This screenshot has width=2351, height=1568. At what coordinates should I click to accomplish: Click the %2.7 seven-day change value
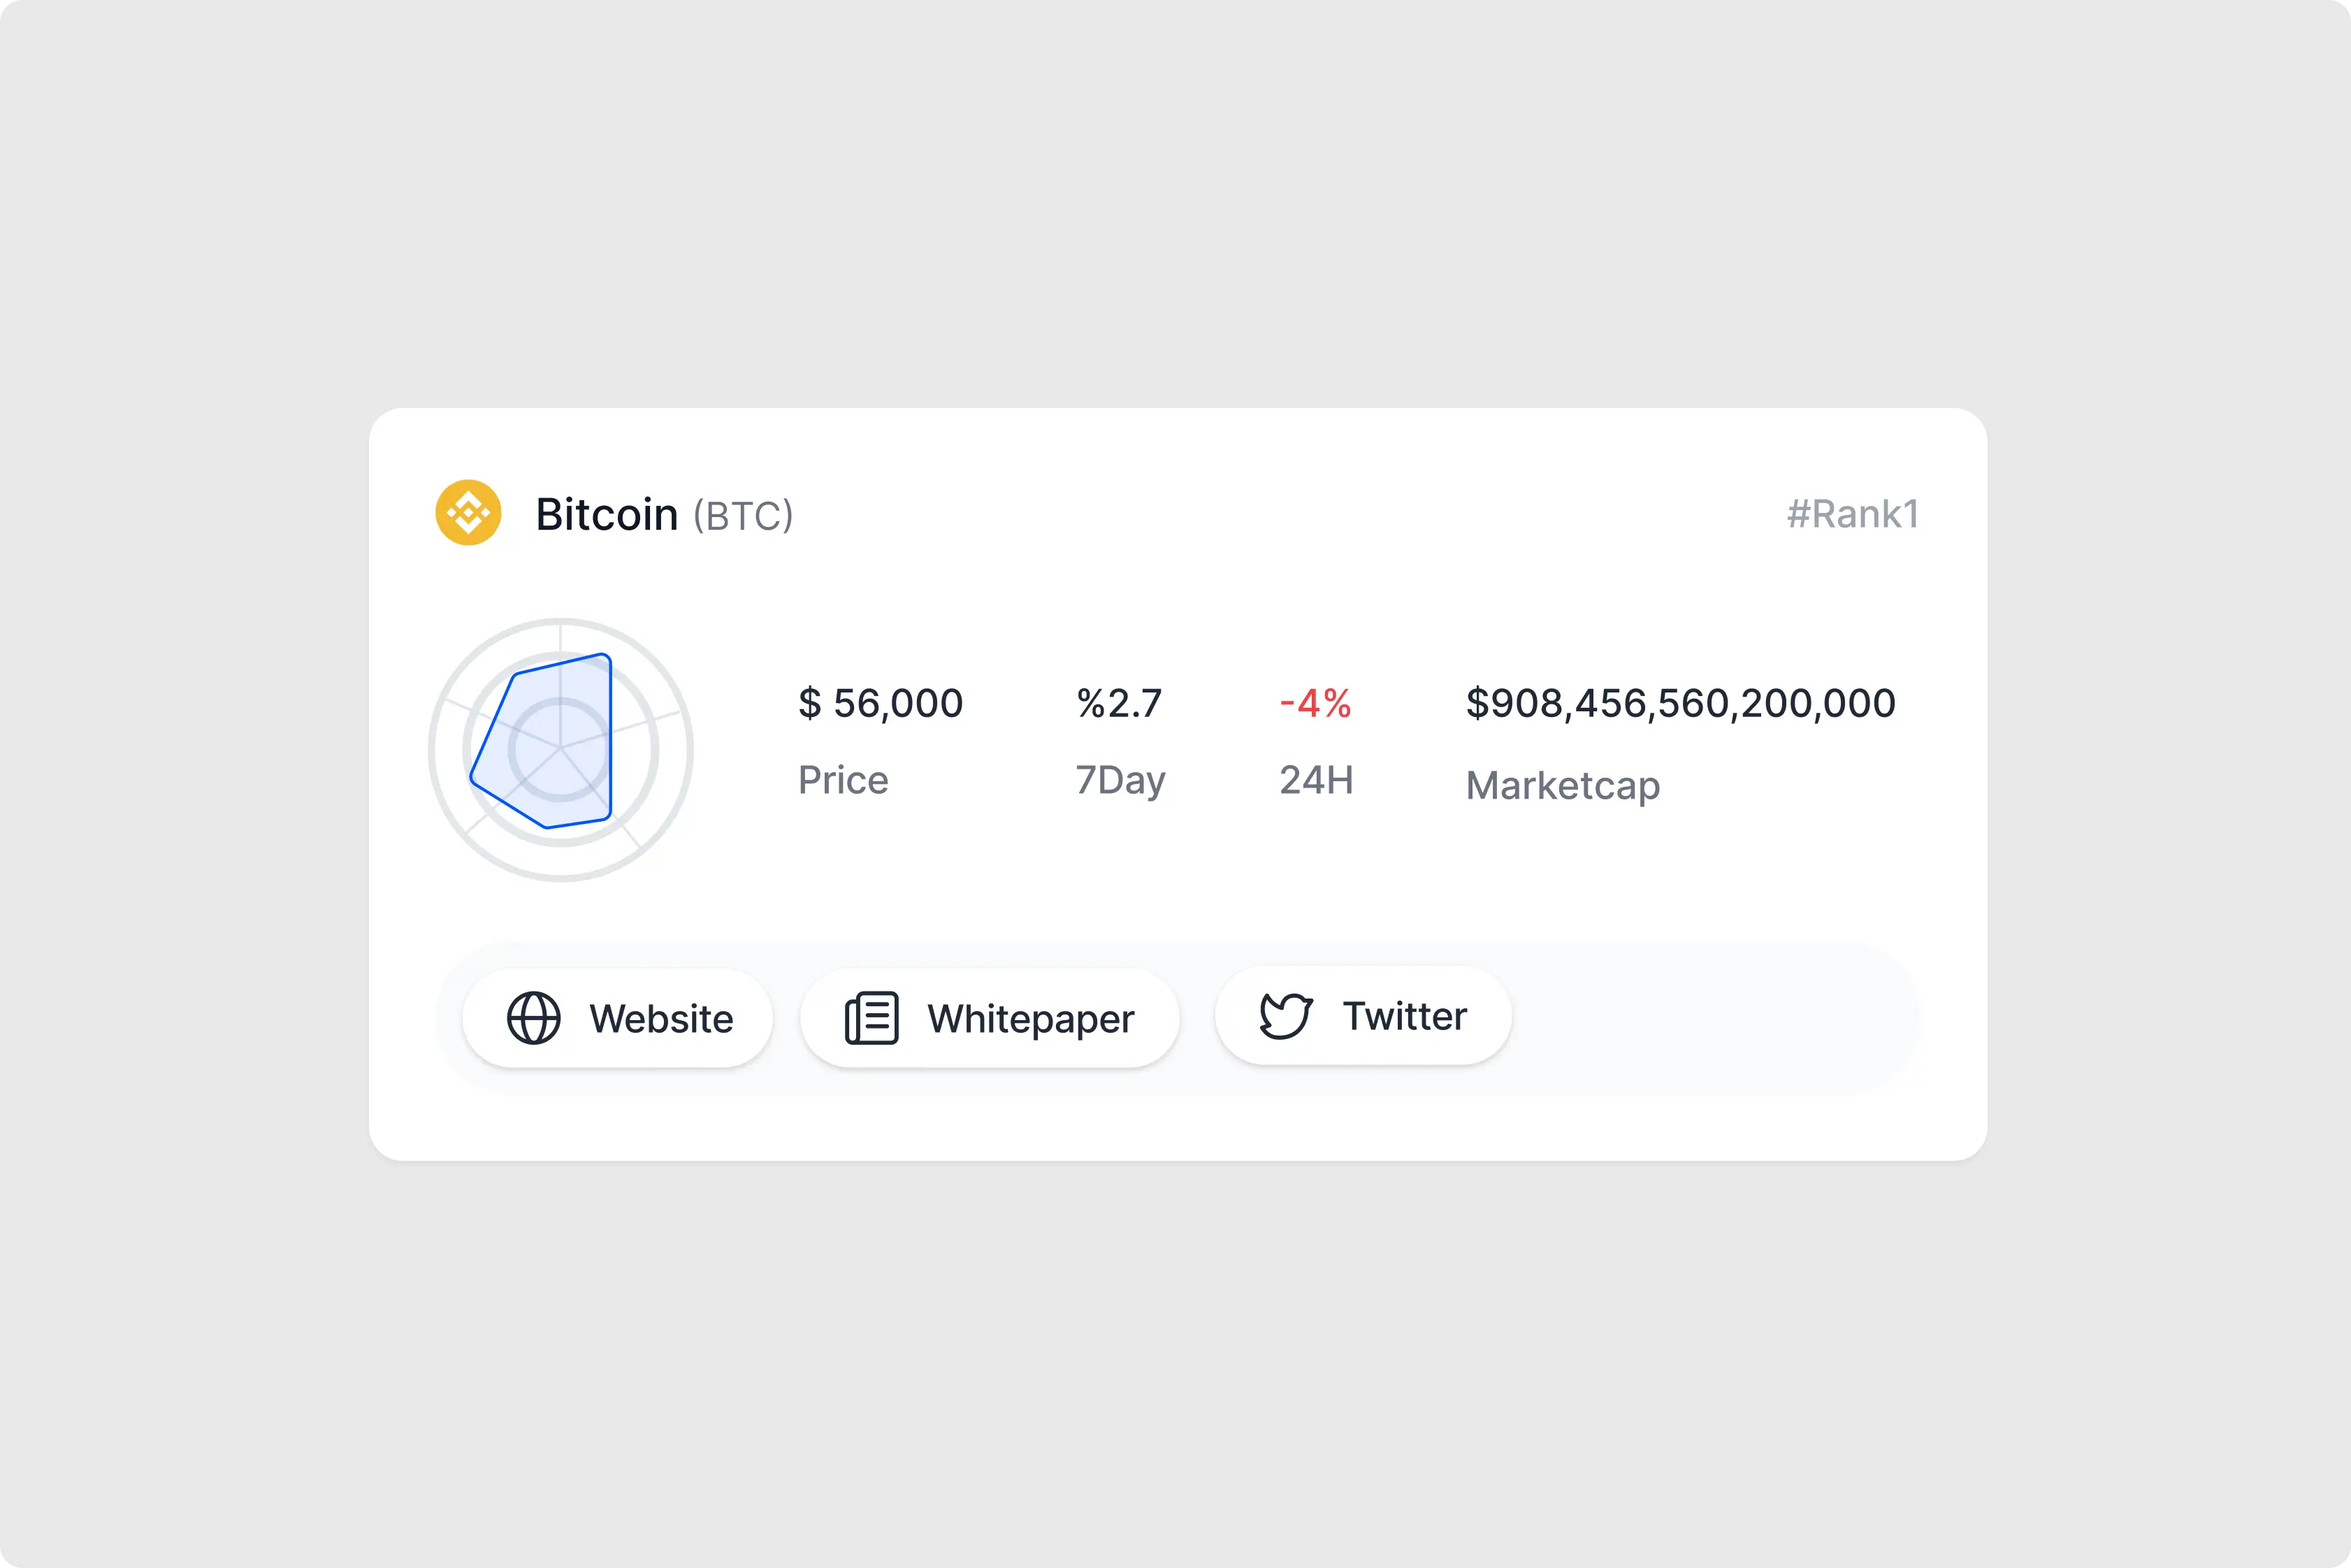pos(1119,703)
